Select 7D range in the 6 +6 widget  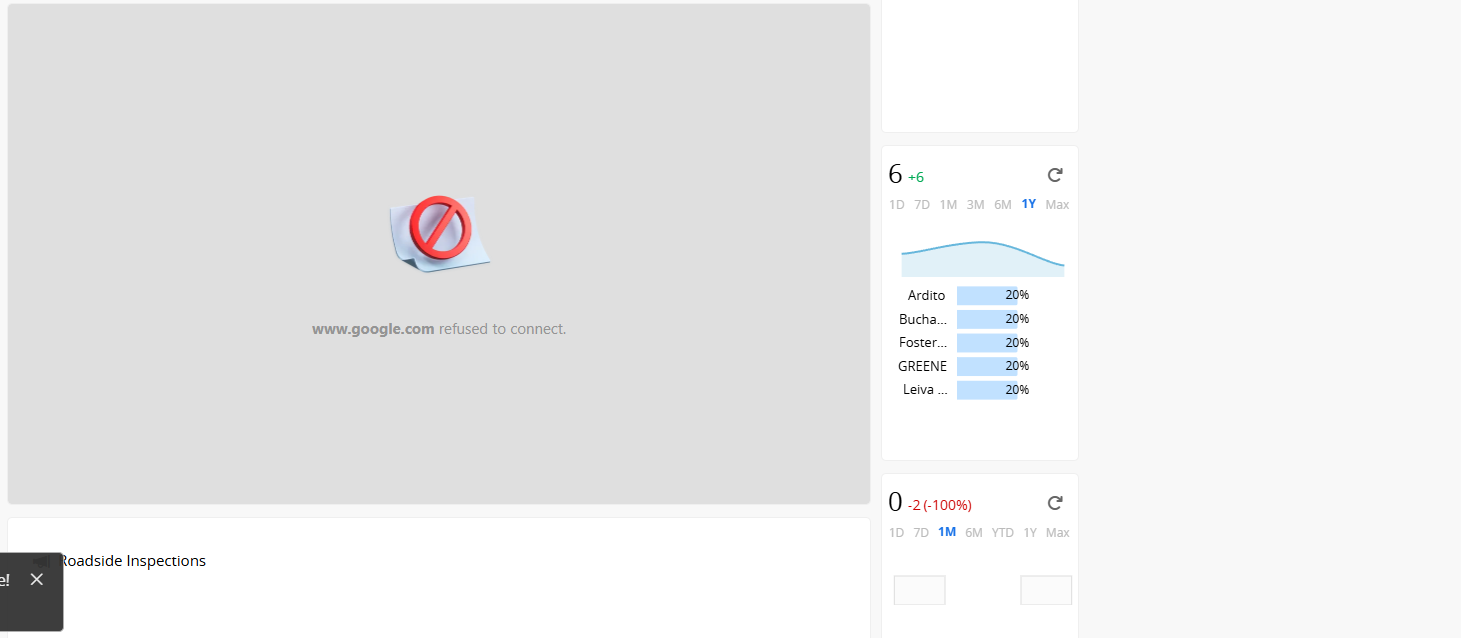point(922,204)
